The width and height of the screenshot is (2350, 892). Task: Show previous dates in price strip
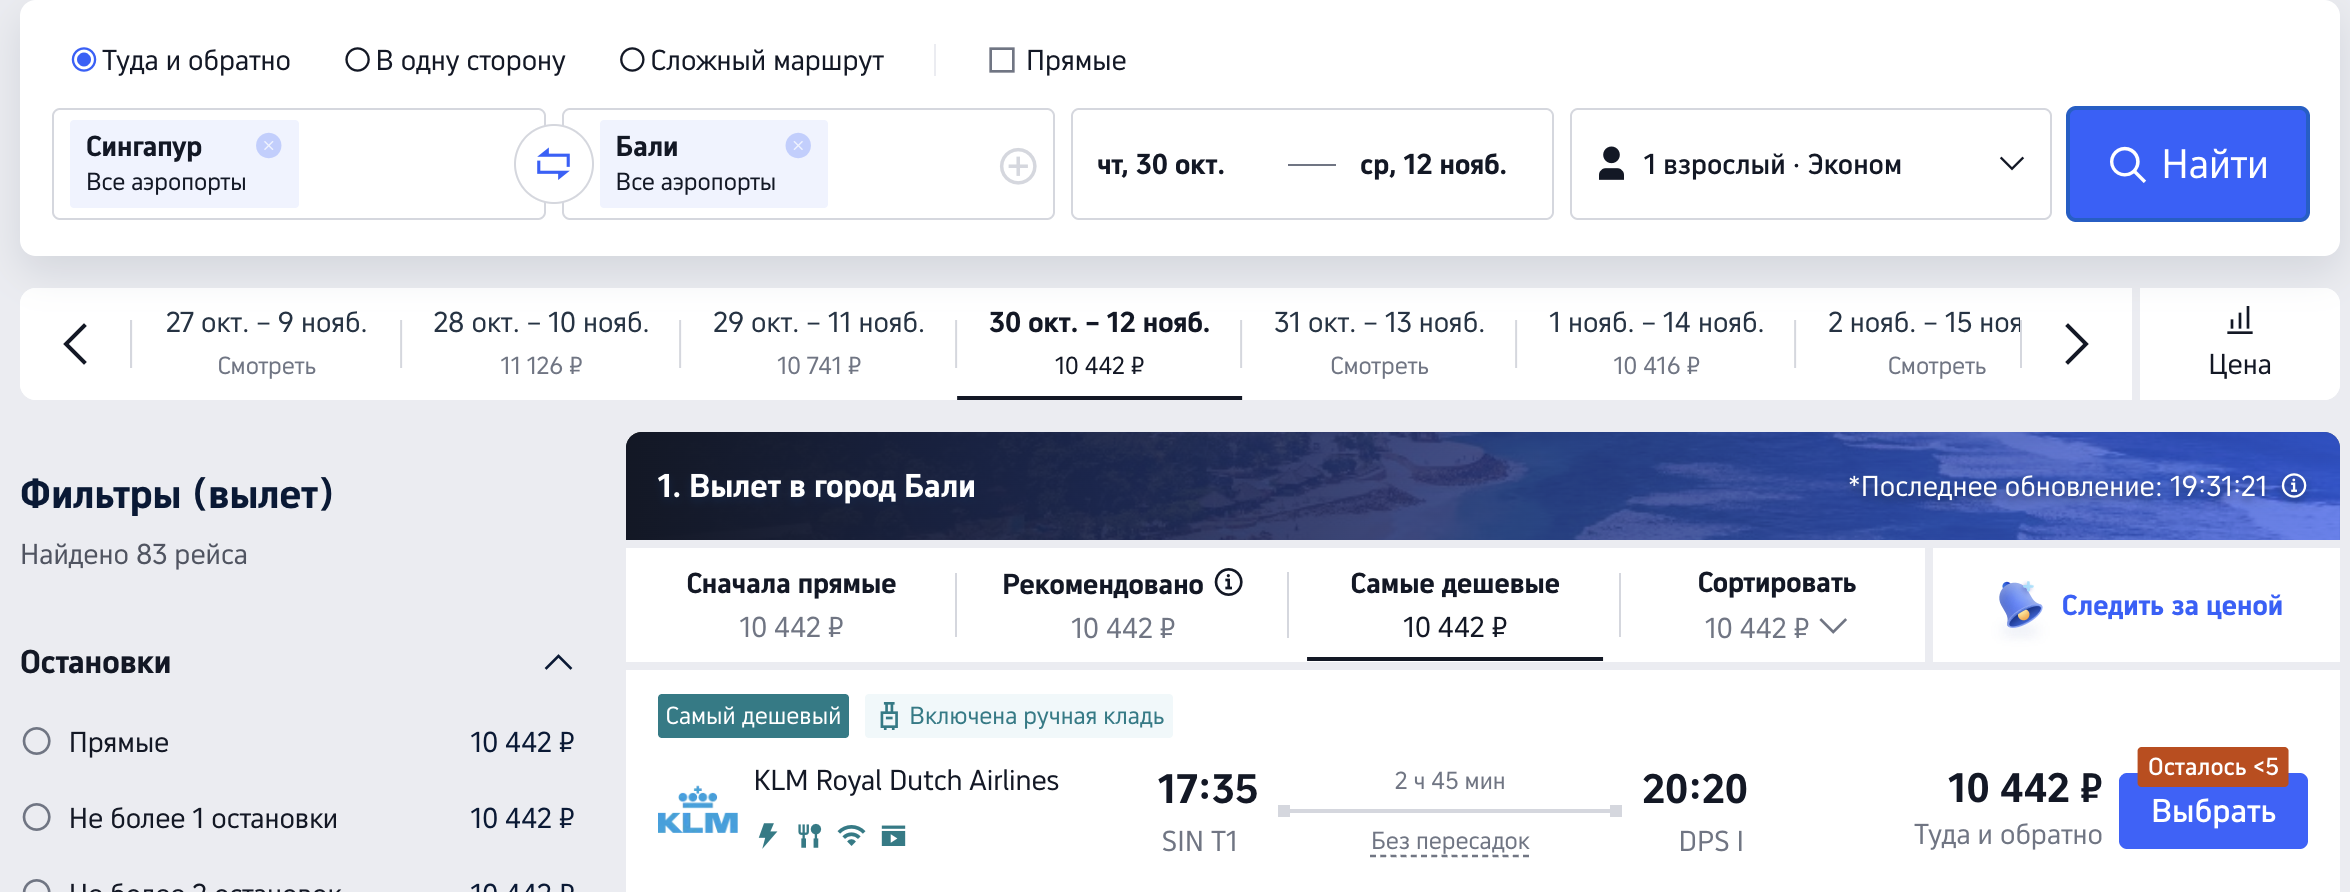point(76,344)
